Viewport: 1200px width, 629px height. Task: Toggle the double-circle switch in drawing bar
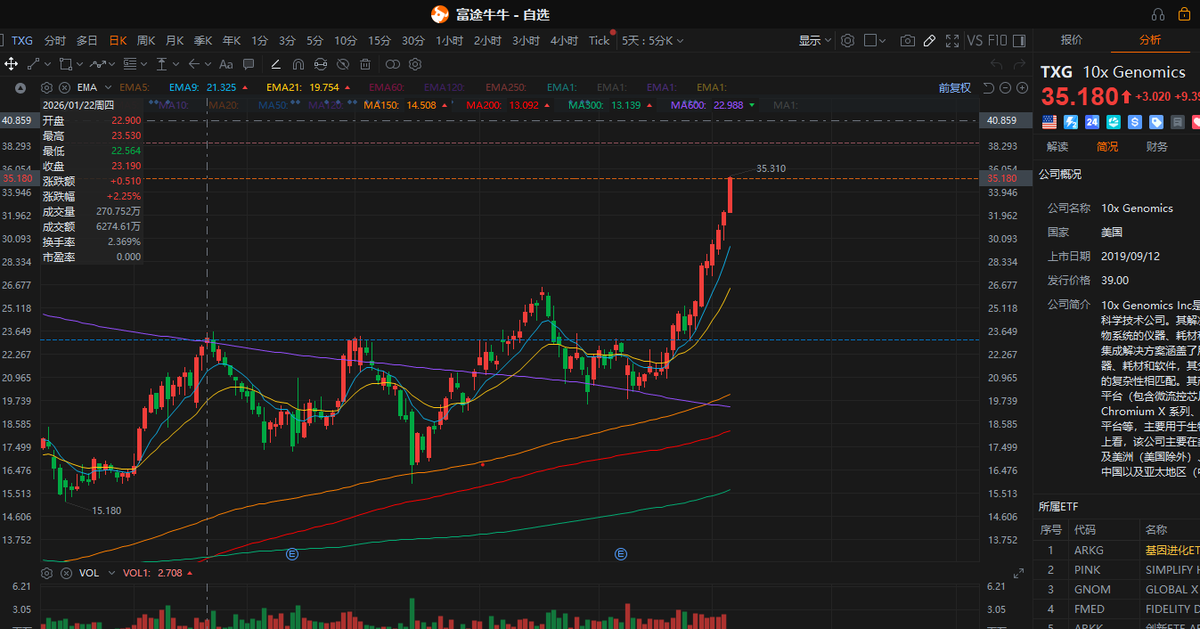pyautogui.click(x=393, y=64)
